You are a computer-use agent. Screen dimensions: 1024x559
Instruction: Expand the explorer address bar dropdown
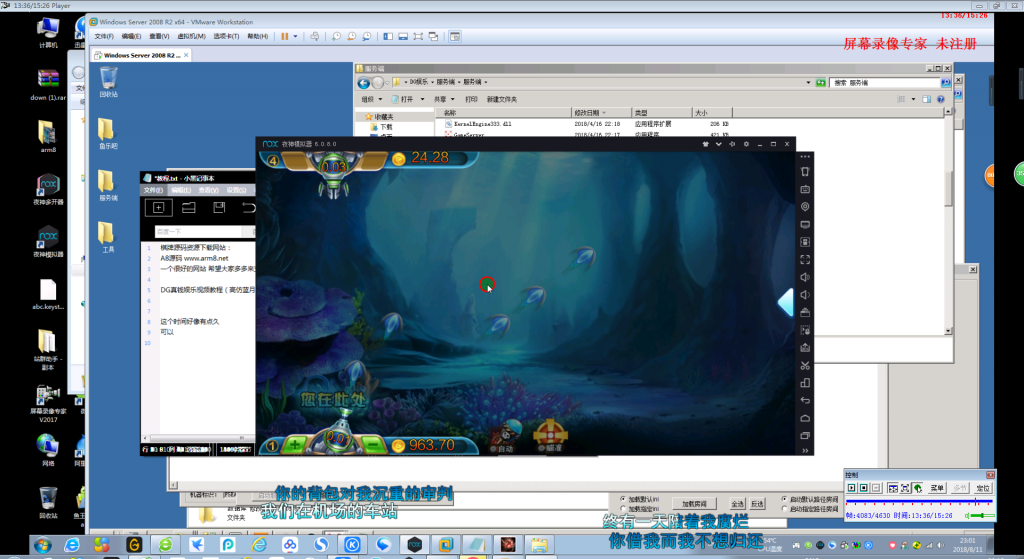(x=808, y=83)
